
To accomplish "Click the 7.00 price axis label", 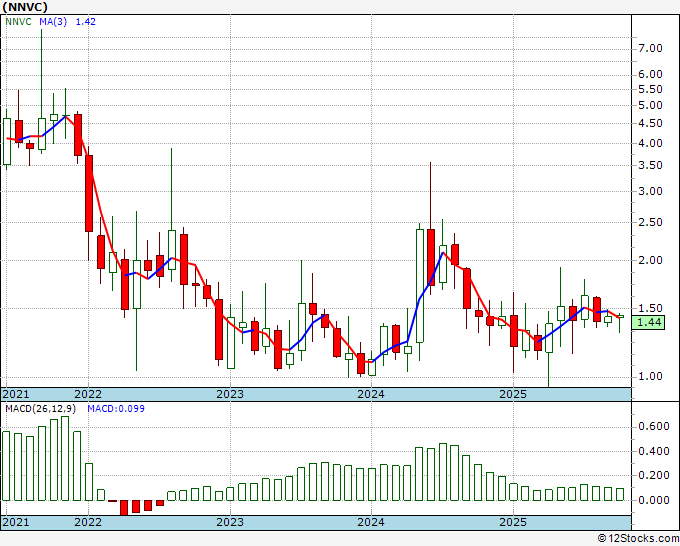I will click(x=650, y=48).
